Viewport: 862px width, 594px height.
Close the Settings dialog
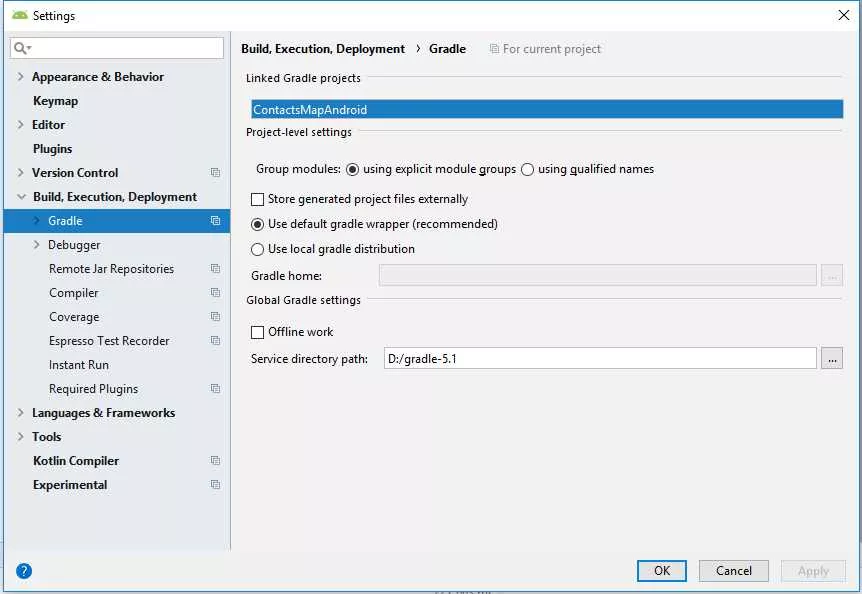point(843,15)
